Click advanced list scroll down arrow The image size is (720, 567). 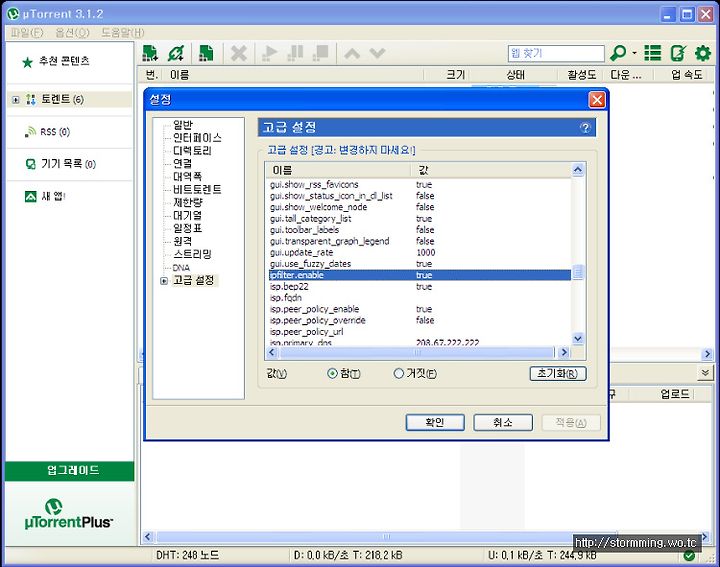(578, 339)
